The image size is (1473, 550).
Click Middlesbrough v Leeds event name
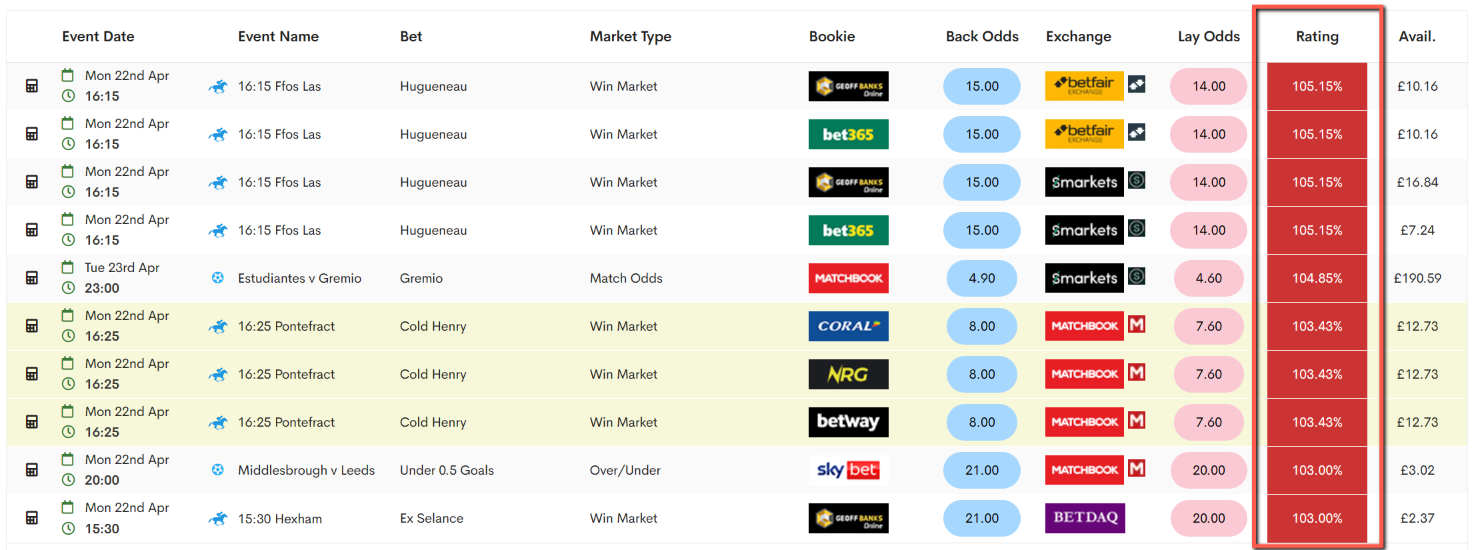[306, 470]
